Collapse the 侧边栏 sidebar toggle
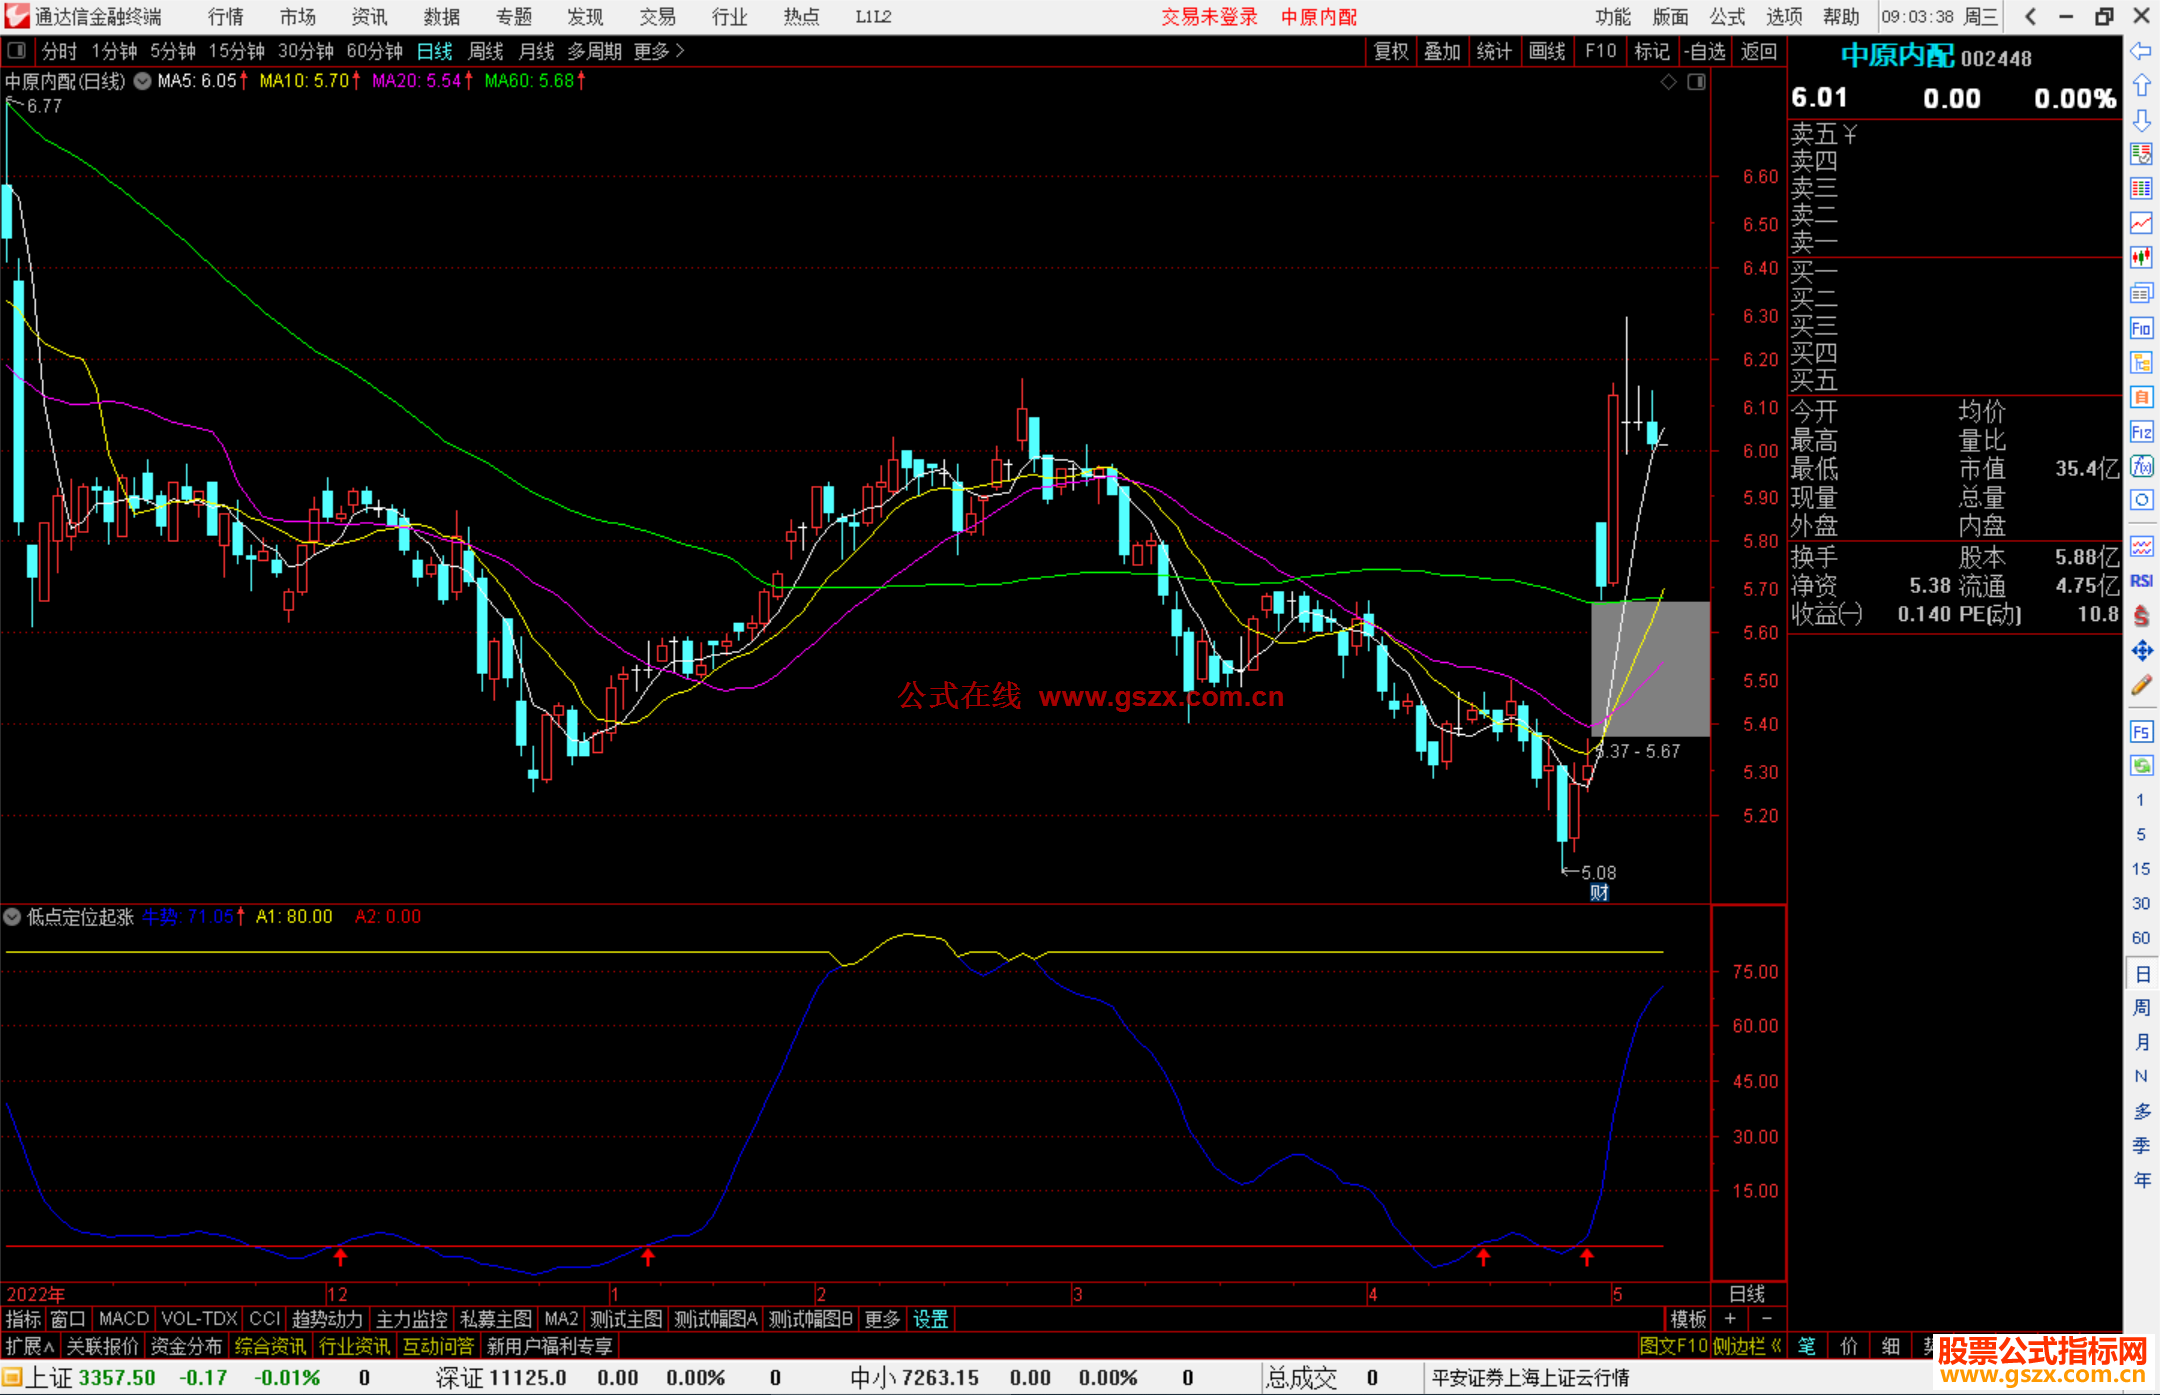This screenshot has height=1395, width=2160. point(1747,1346)
